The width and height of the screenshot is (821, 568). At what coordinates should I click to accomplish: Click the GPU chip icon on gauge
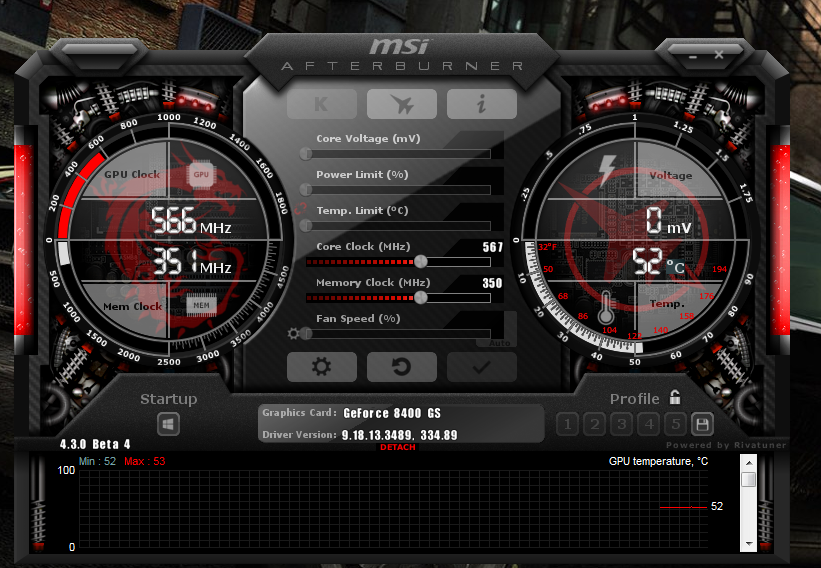[x=201, y=174]
